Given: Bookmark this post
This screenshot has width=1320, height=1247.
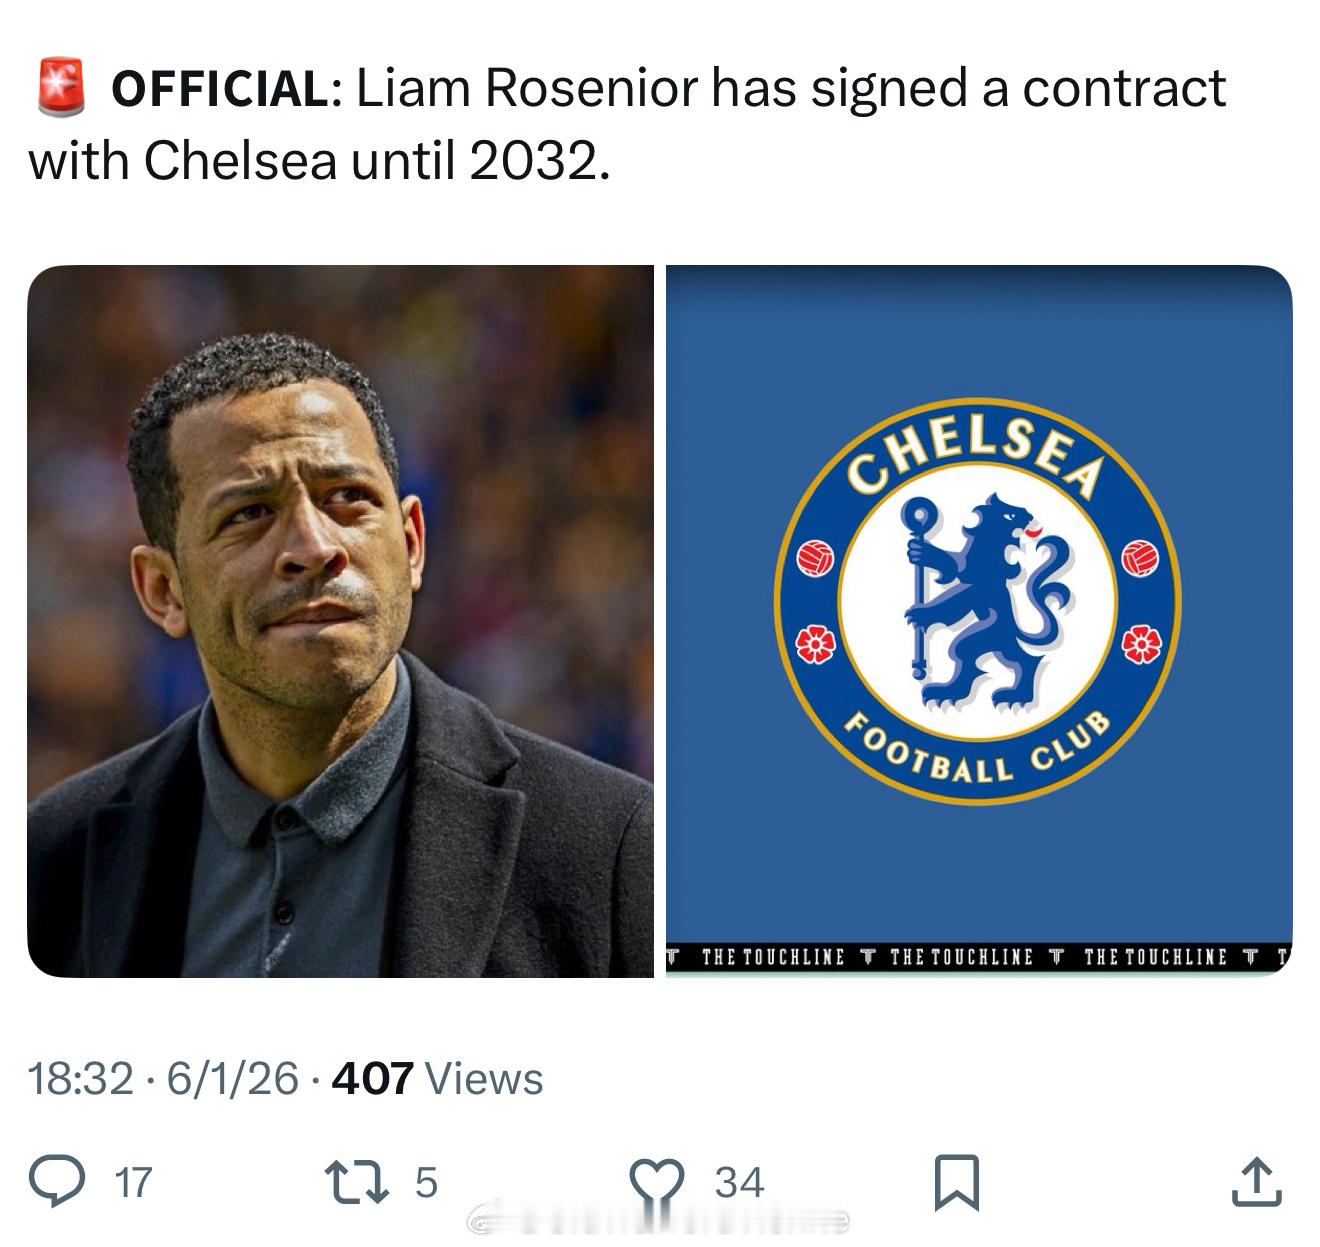Looking at the screenshot, I should [955, 1182].
